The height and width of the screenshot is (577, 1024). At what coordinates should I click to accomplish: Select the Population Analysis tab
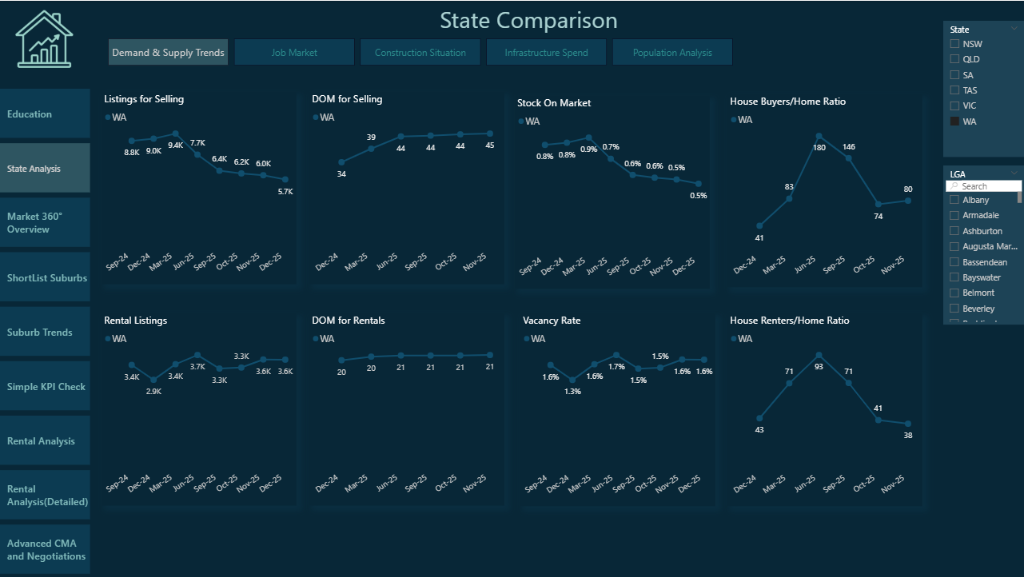[x=672, y=51]
